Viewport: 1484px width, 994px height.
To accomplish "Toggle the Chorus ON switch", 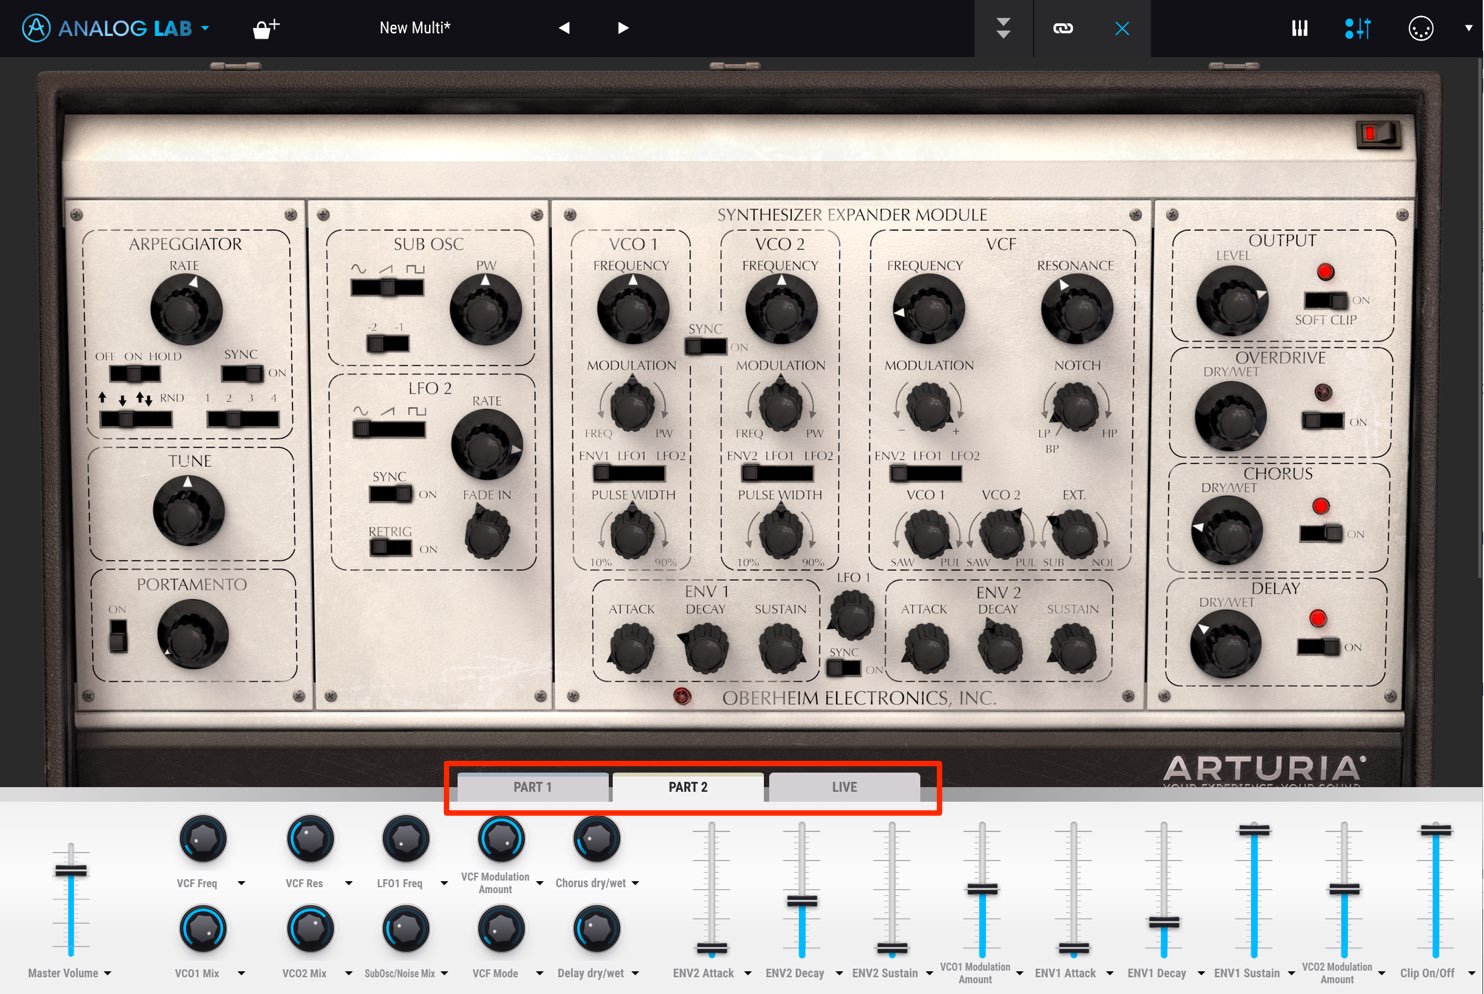I will coord(1321,534).
